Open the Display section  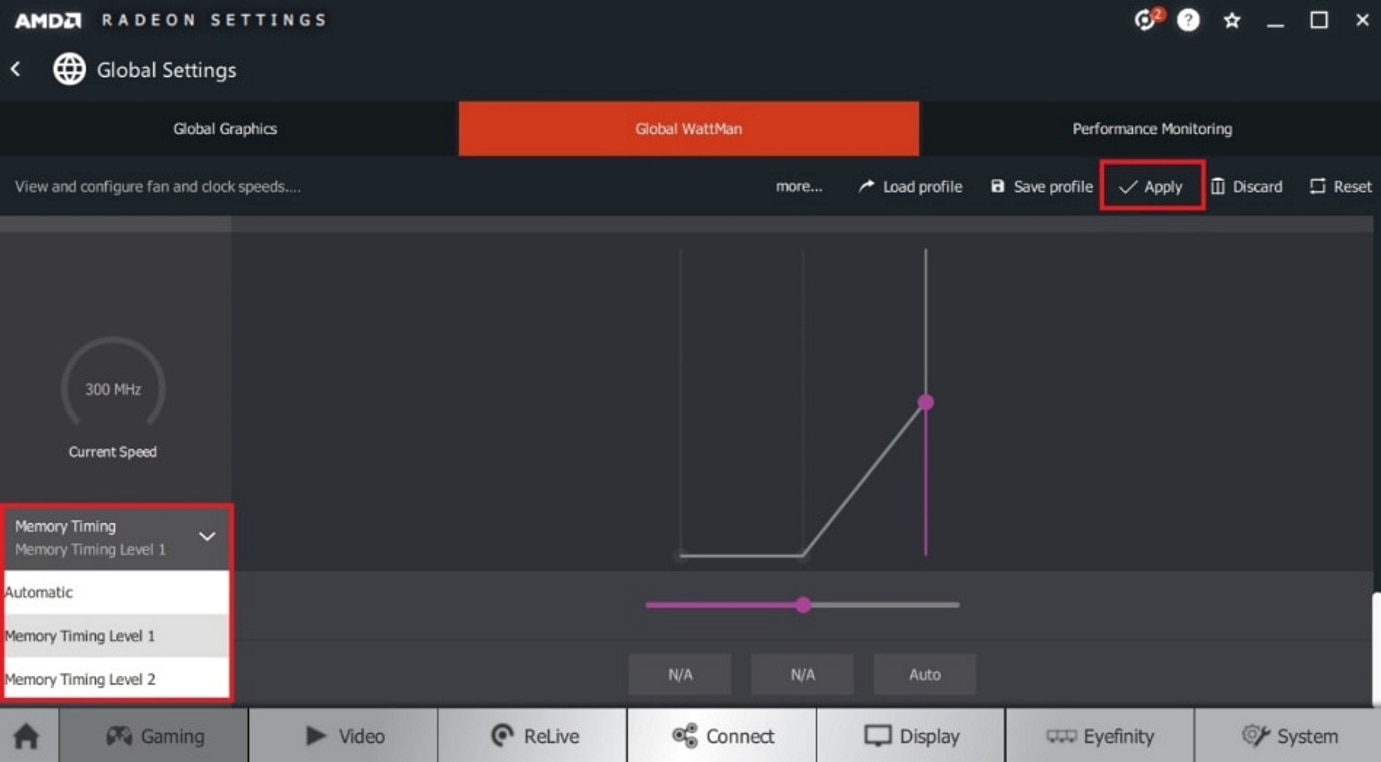[911, 736]
